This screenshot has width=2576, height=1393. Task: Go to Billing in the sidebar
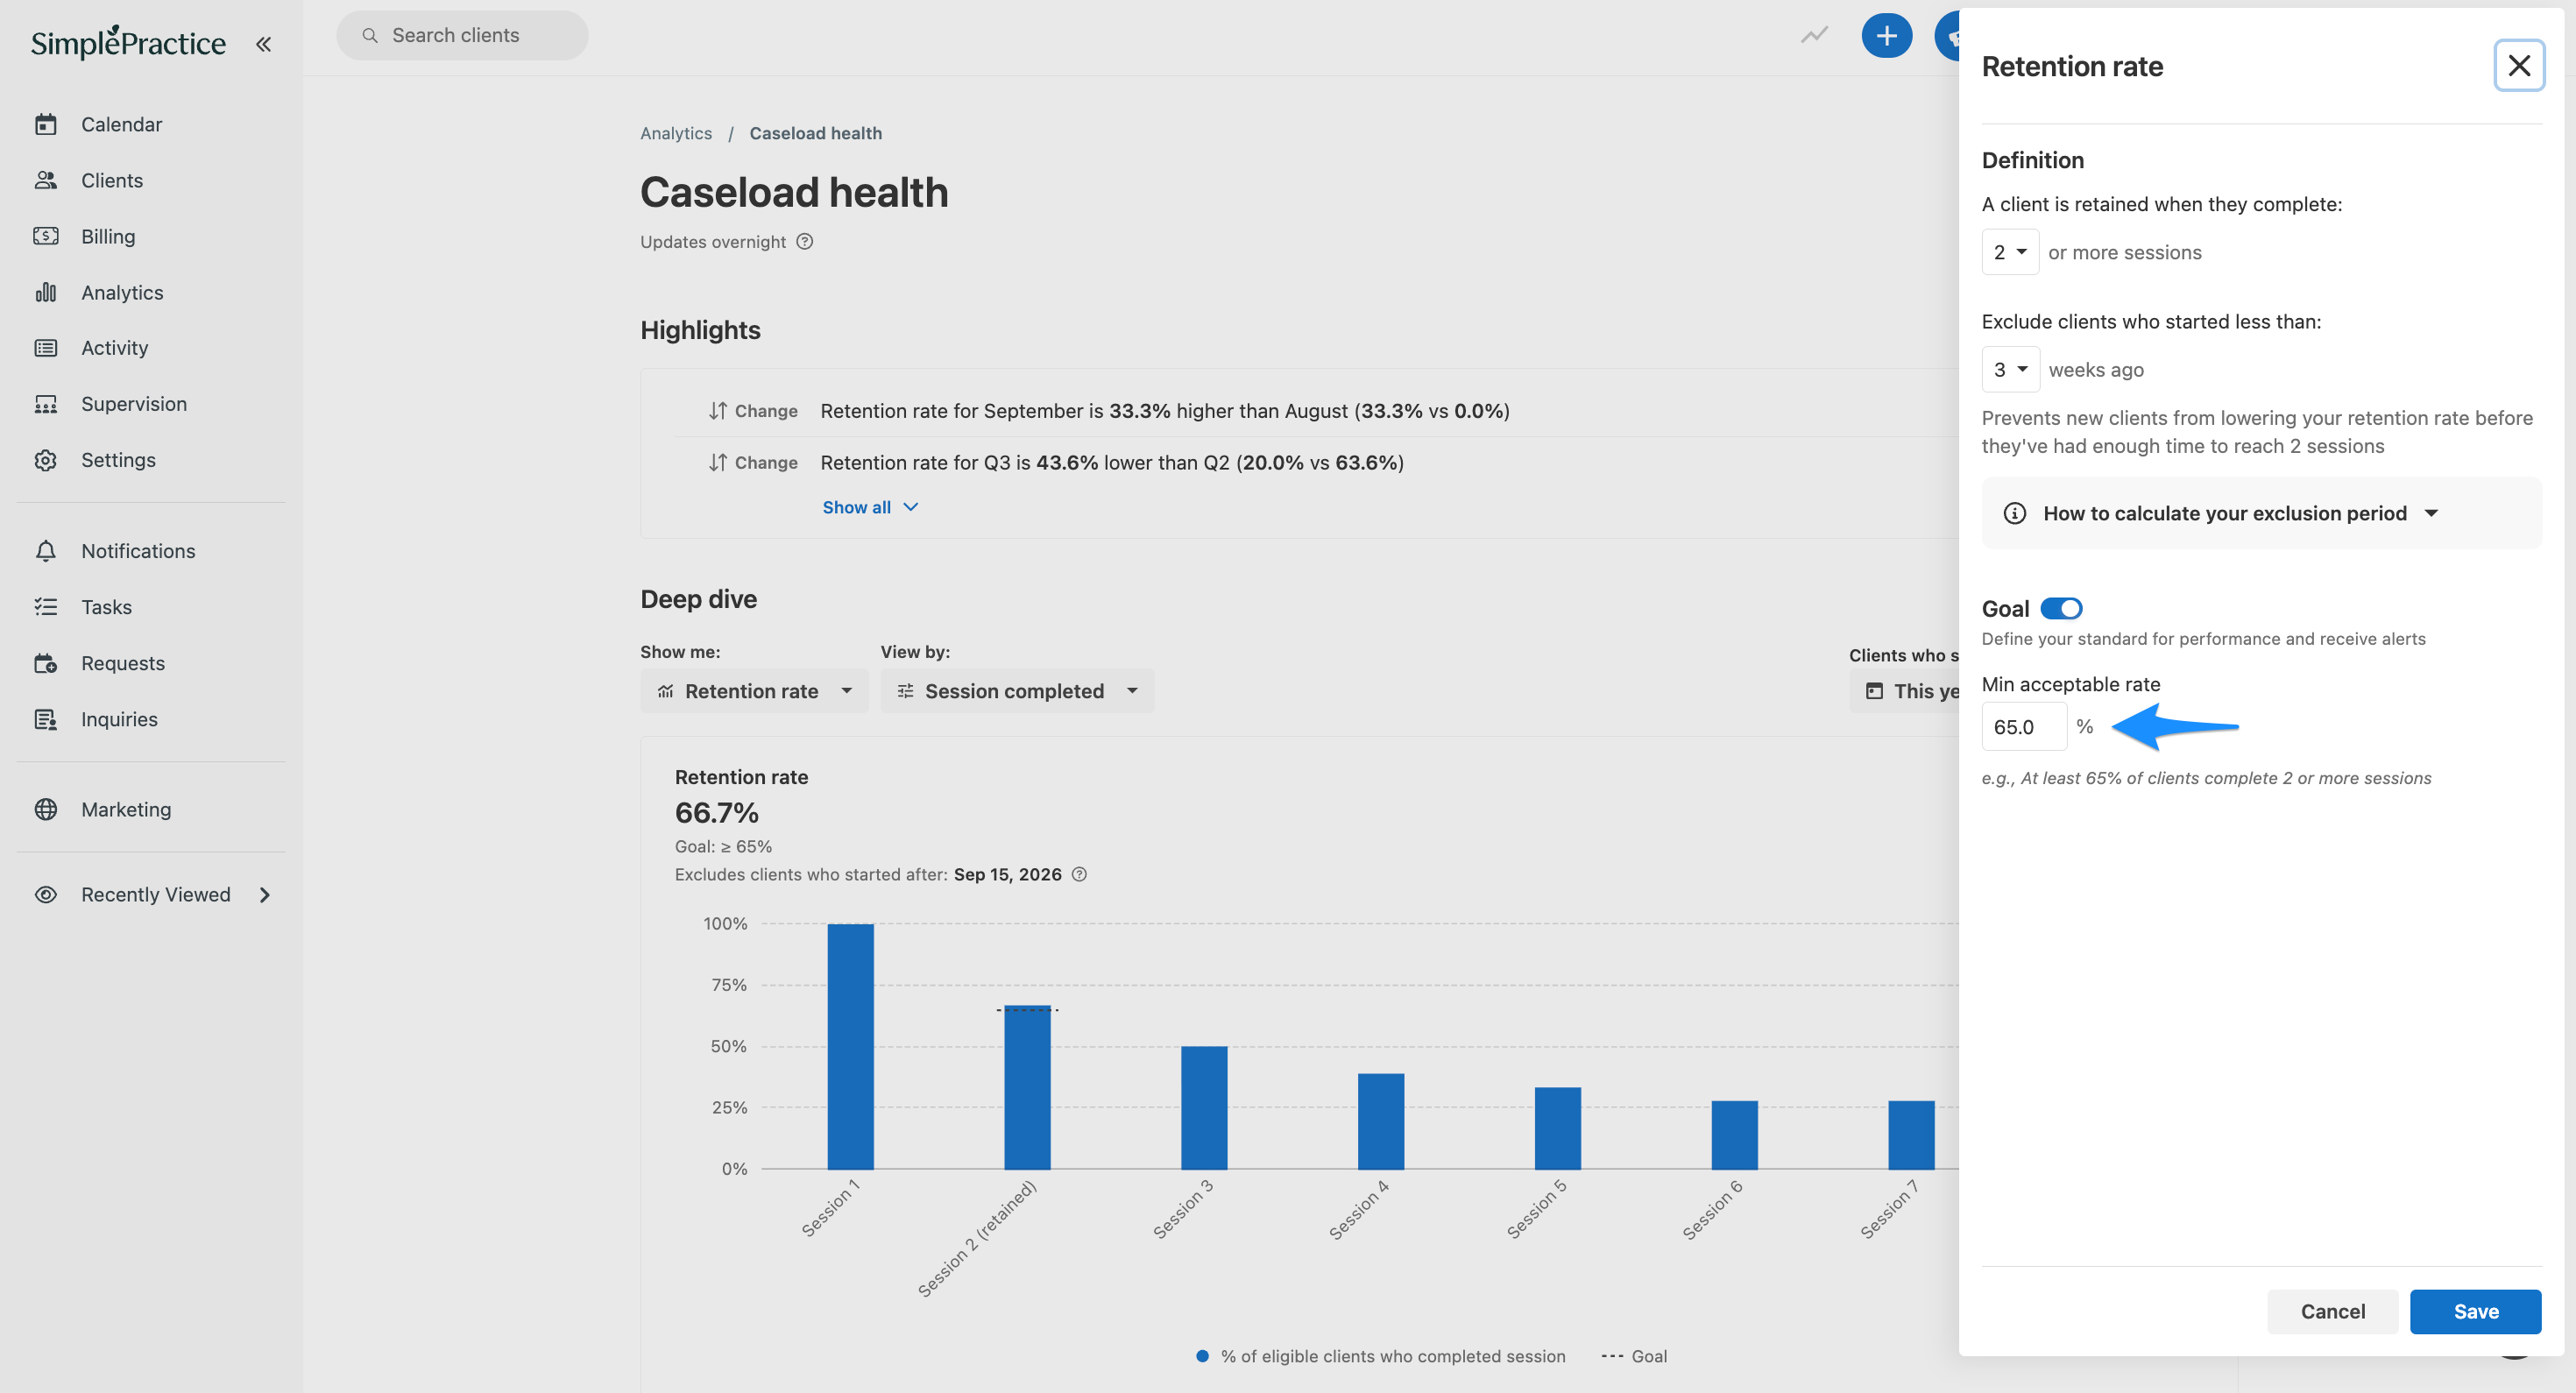click(108, 236)
